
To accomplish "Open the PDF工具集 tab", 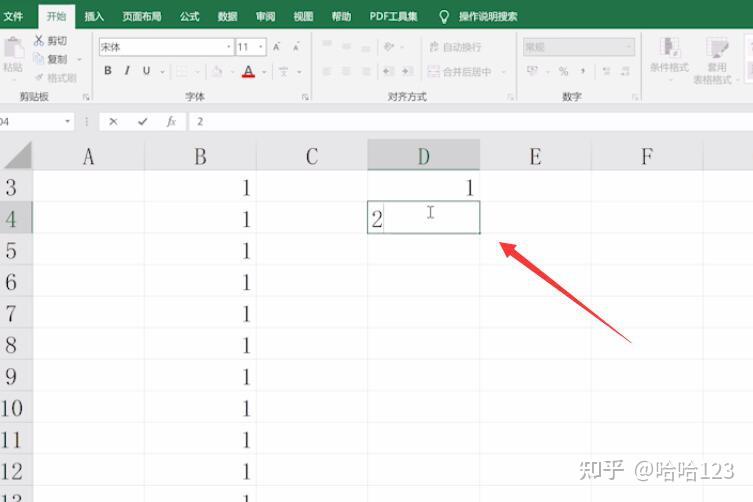I will click(x=393, y=17).
